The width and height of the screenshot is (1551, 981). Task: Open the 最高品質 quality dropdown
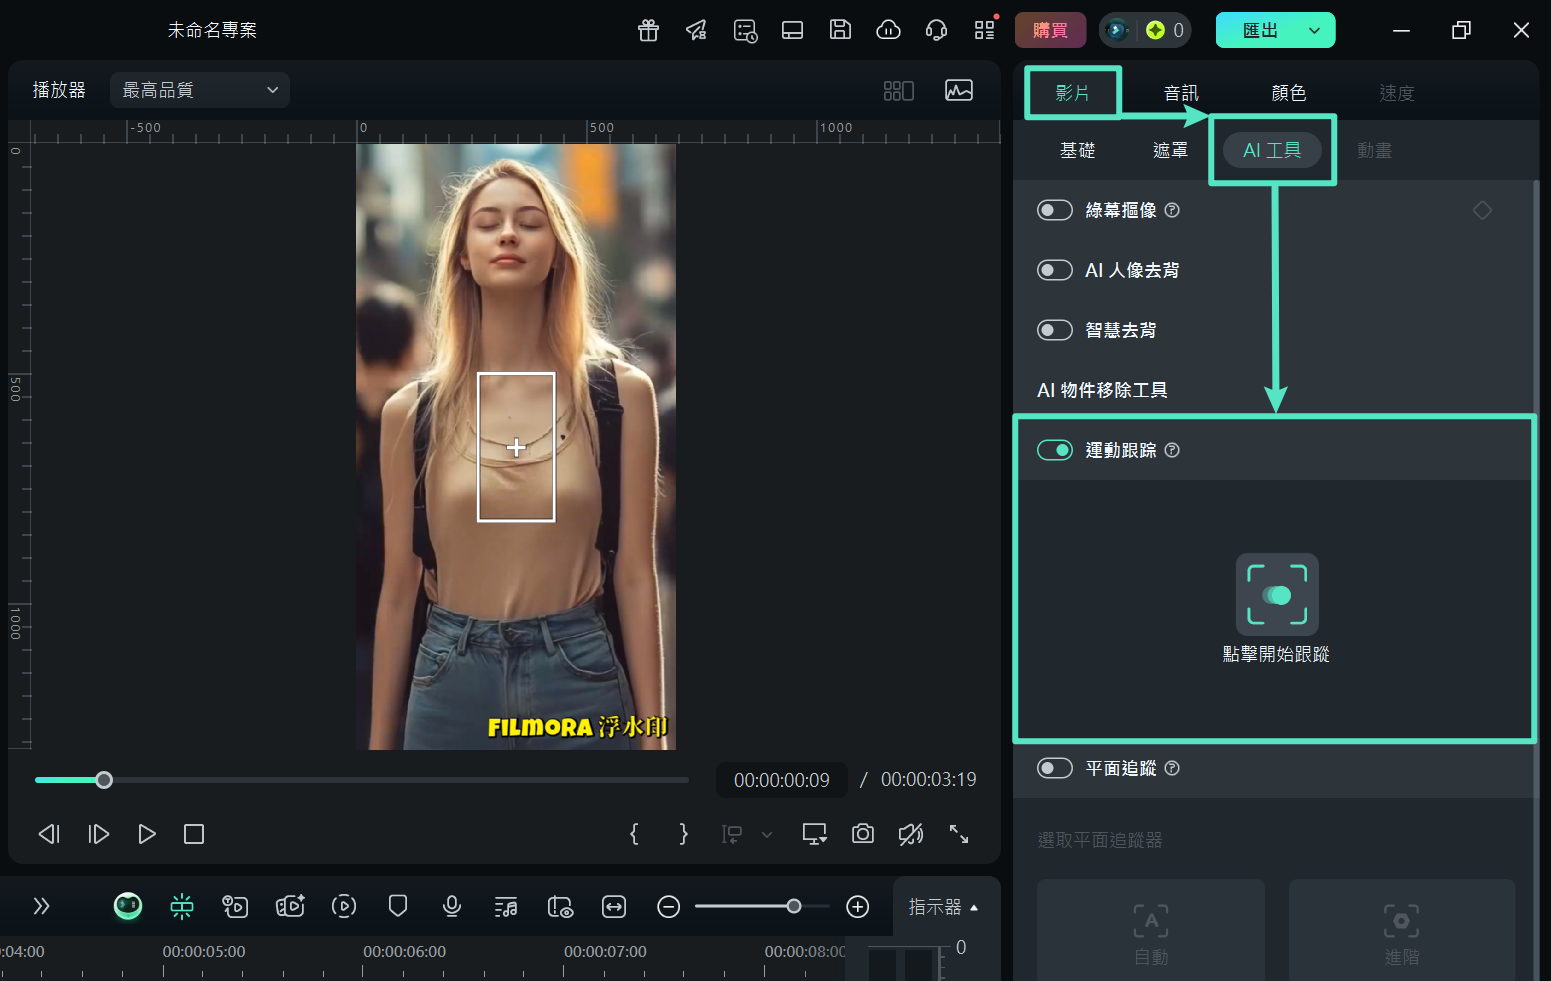tap(200, 90)
